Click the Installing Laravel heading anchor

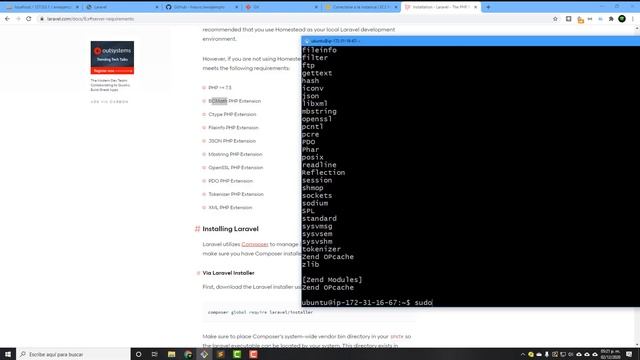pyautogui.click(x=197, y=229)
